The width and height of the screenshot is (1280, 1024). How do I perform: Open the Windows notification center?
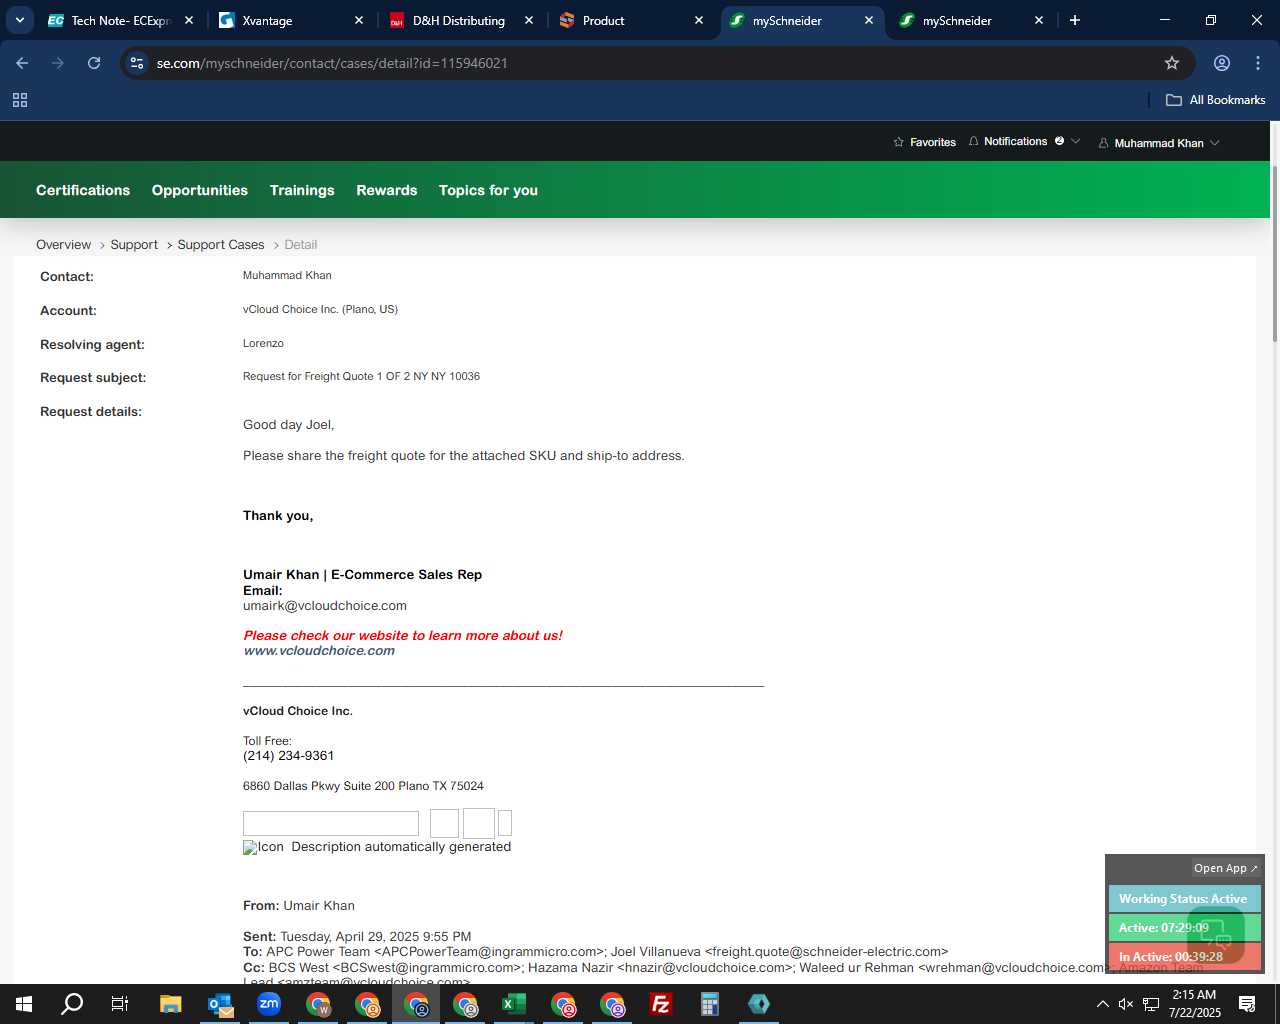1247,1004
